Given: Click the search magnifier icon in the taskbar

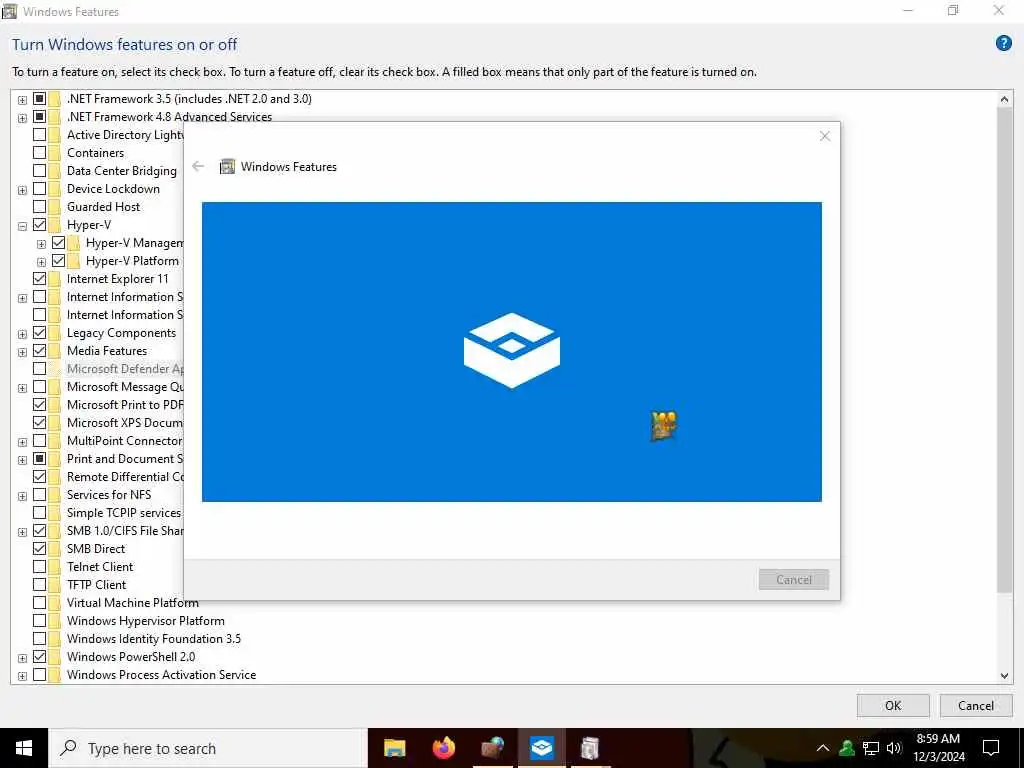Looking at the screenshot, I should coord(68,748).
